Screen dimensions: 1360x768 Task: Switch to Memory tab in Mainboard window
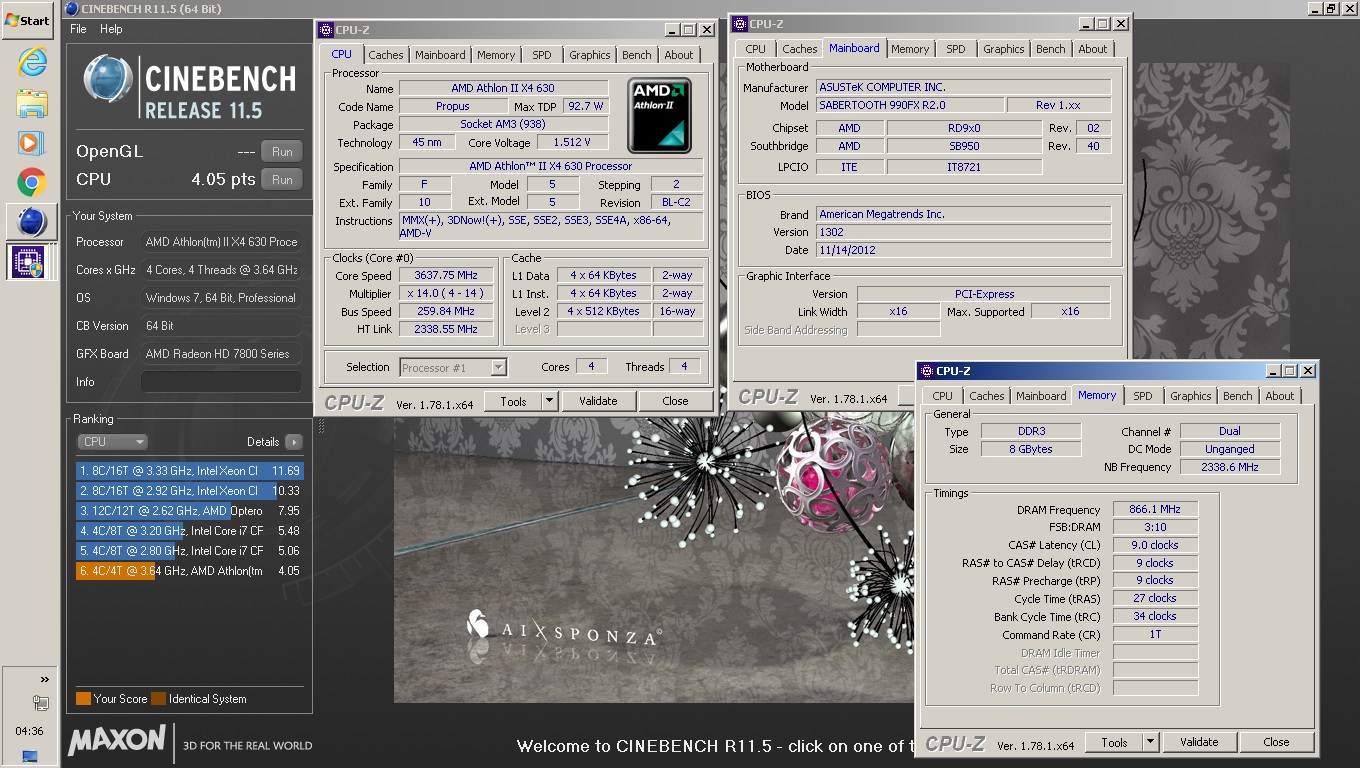tap(910, 49)
